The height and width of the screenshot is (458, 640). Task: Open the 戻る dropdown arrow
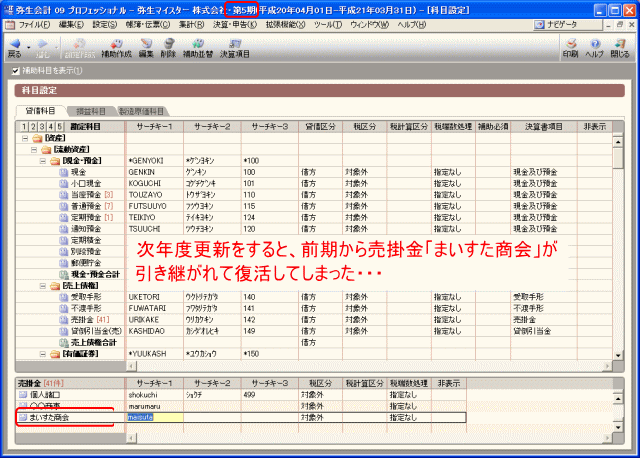[x=29, y=47]
